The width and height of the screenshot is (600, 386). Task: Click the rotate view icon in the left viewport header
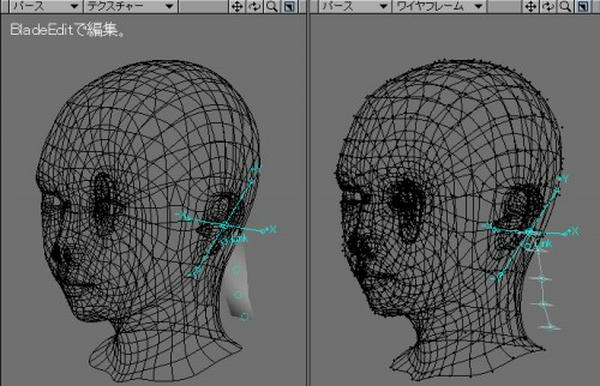pos(254,7)
